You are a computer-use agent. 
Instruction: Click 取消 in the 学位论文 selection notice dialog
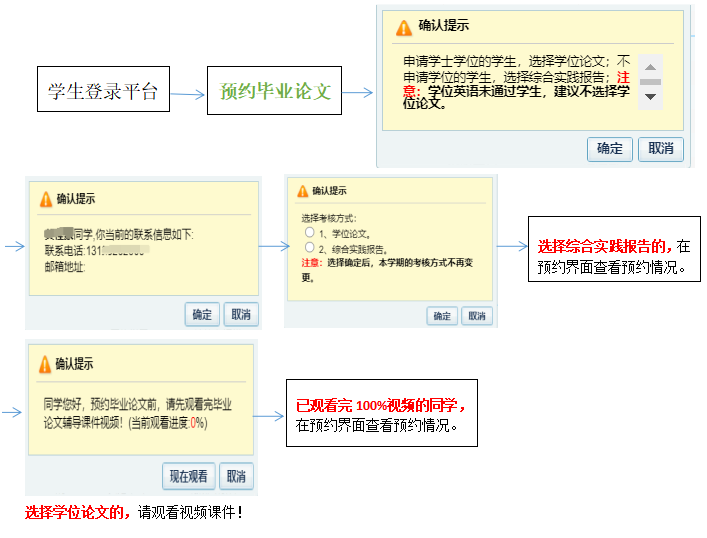point(661,149)
